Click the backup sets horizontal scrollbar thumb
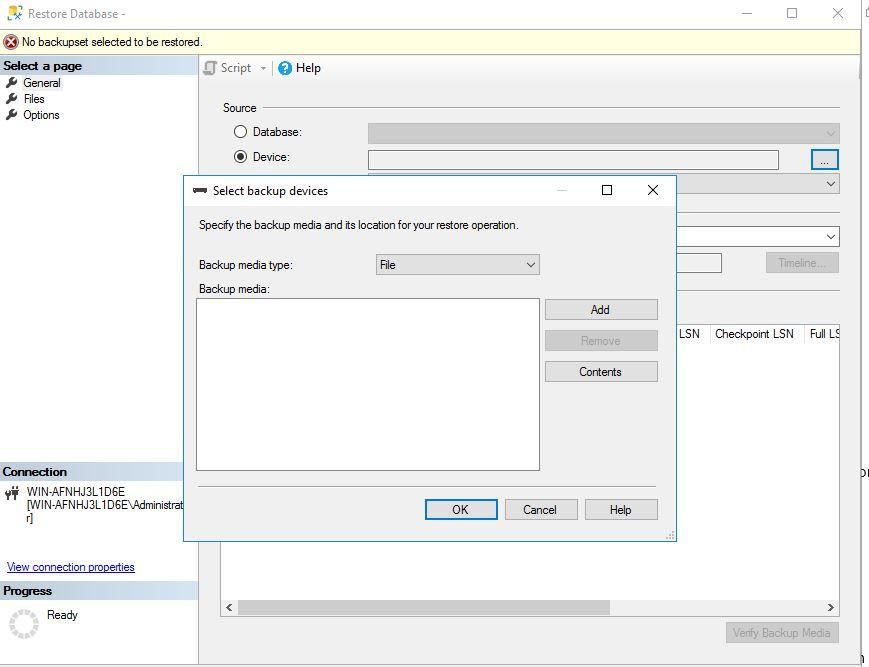Screen dimensions: 869x667 424,608
